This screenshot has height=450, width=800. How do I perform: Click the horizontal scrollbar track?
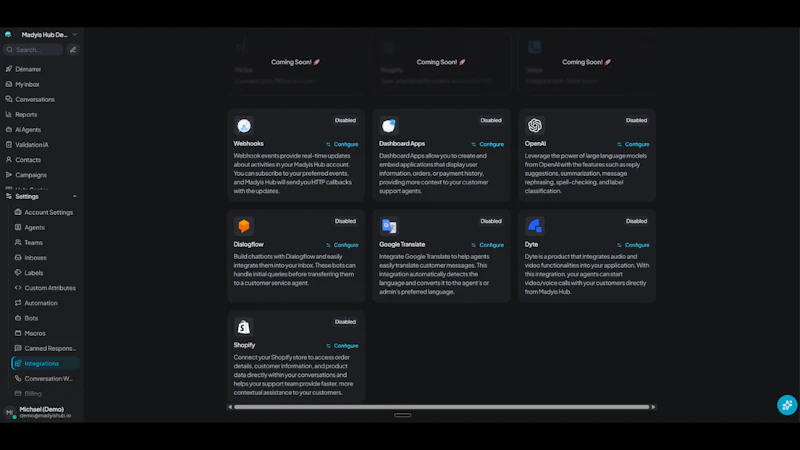pos(441,407)
